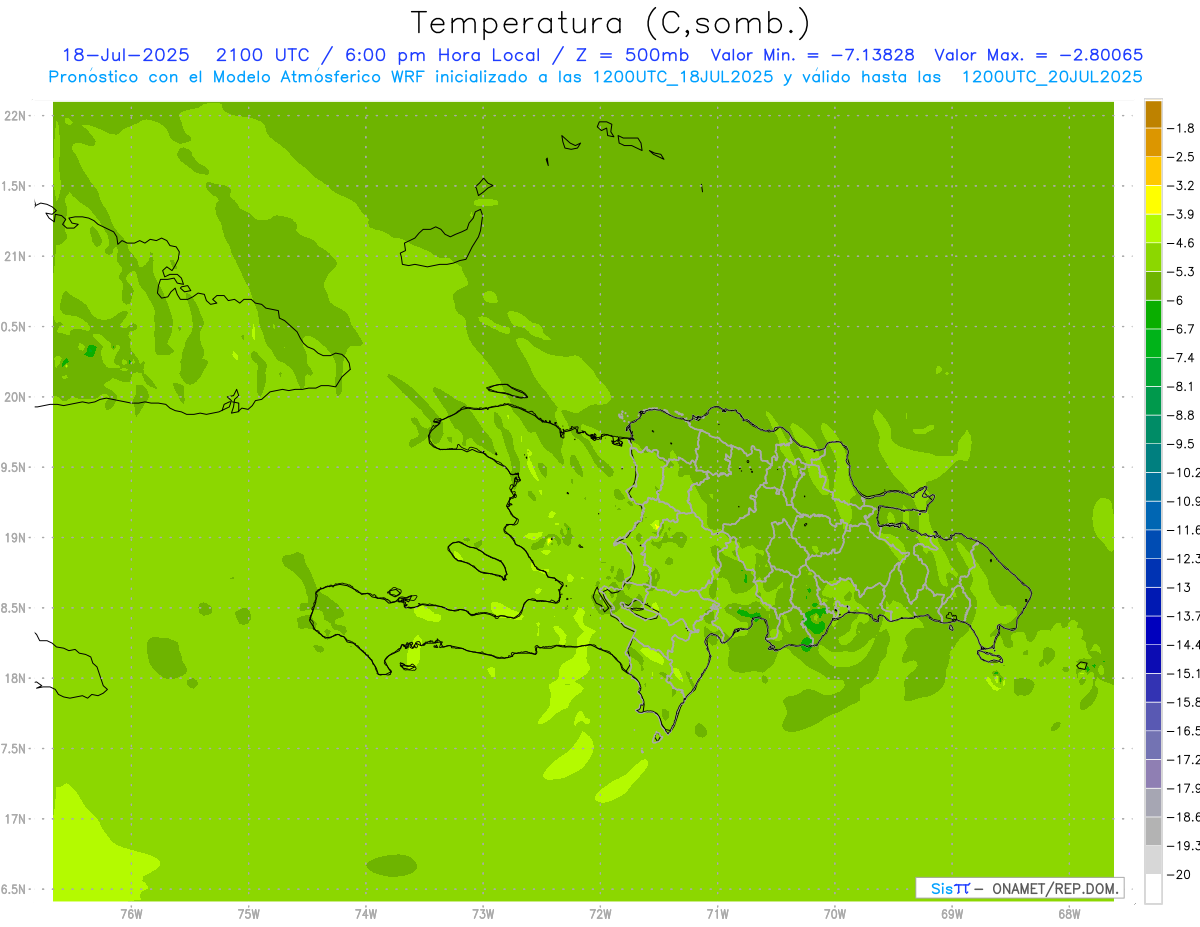Select the date text "18-Jul-2025"
The height and width of the screenshot is (927, 1200).
tap(124, 55)
